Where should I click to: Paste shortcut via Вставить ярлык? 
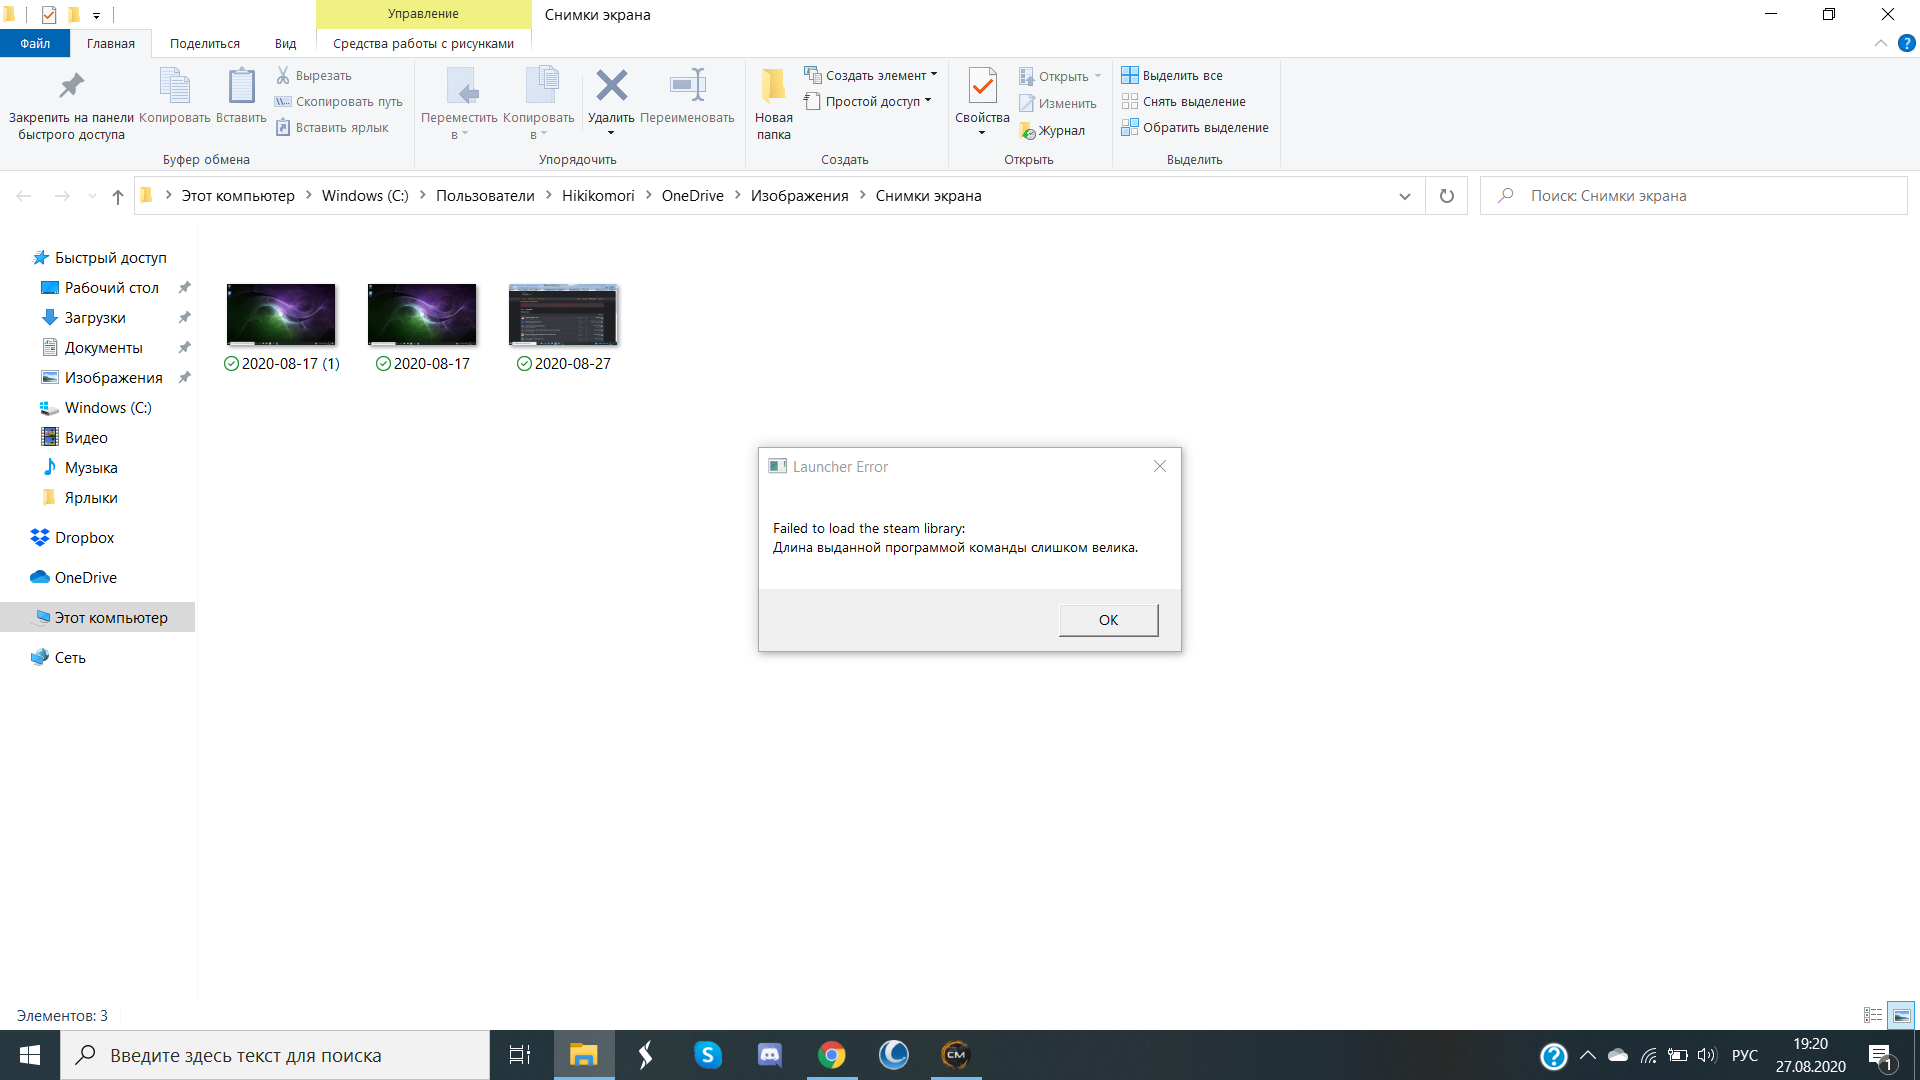click(332, 127)
